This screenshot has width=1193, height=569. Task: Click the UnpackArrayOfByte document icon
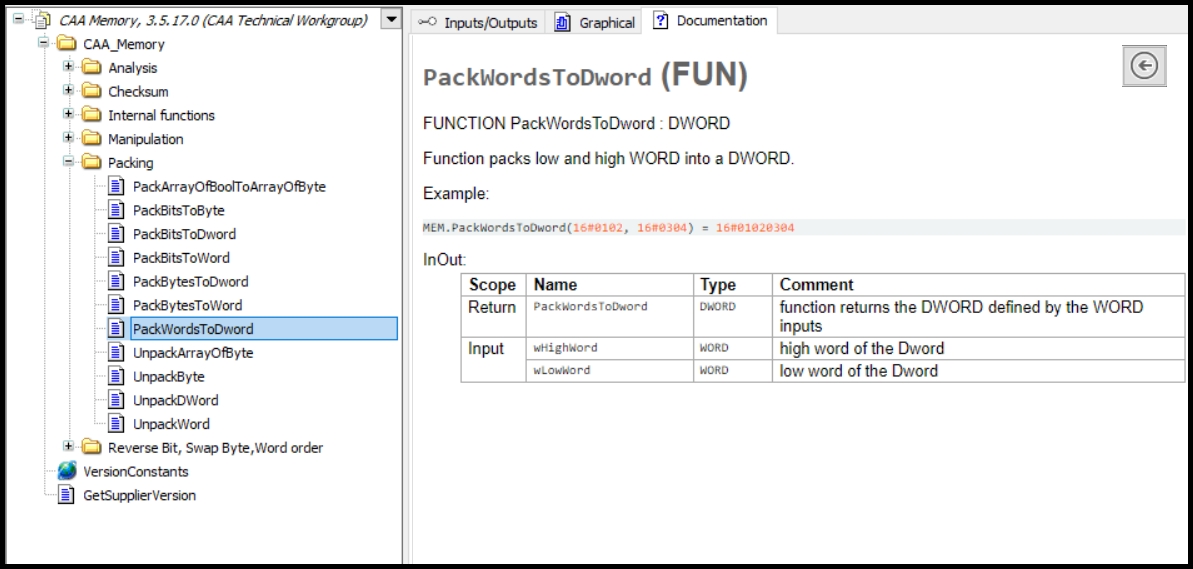[x=116, y=352]
